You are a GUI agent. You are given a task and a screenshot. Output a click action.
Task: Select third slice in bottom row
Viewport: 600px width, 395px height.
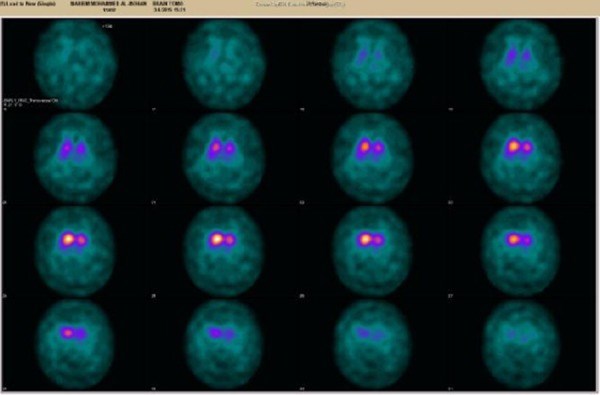click(x=373, y=344)
